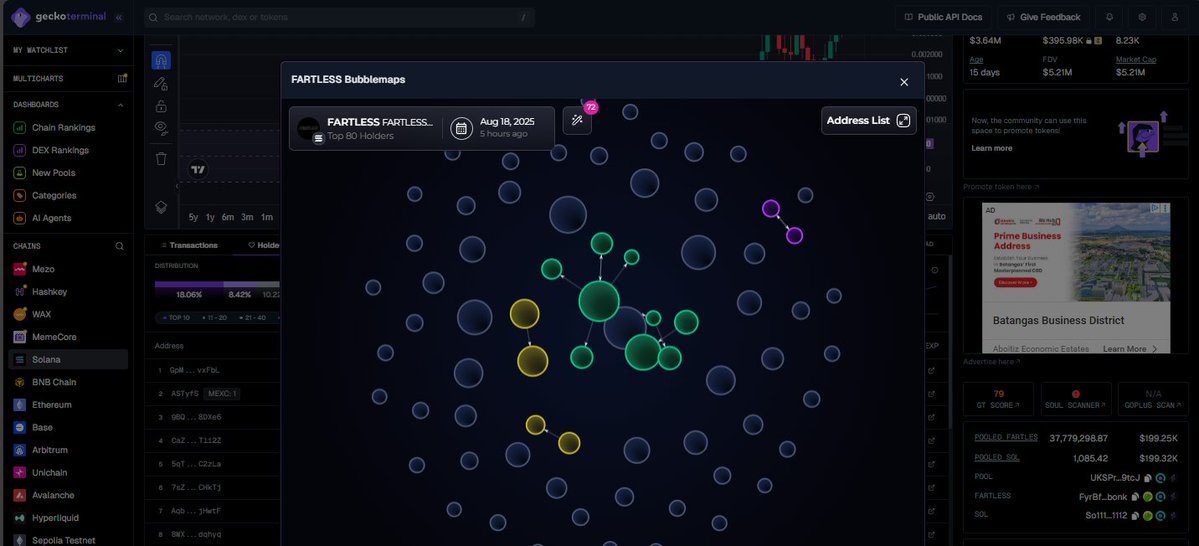The height and width of the screenshot is (546, 1199).
Task: Click the calendar icon in Bubblemaps
Action: click(461, 128)
